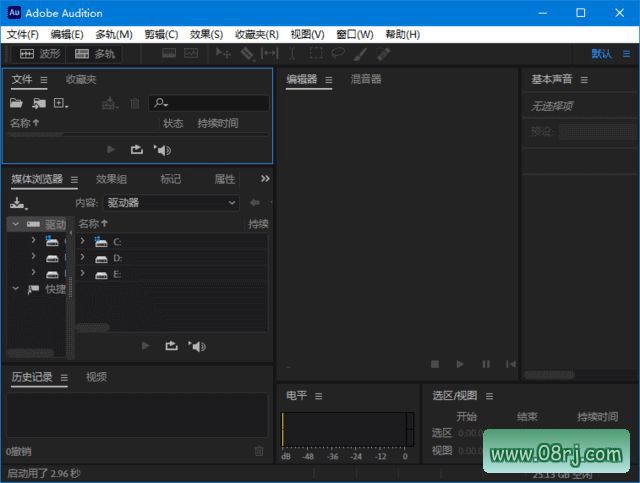Toggle spectral pitch display icon
Image resolution: width=640 pixels, height=483 pixels.
pyautogui.click(x=191, y=53)
